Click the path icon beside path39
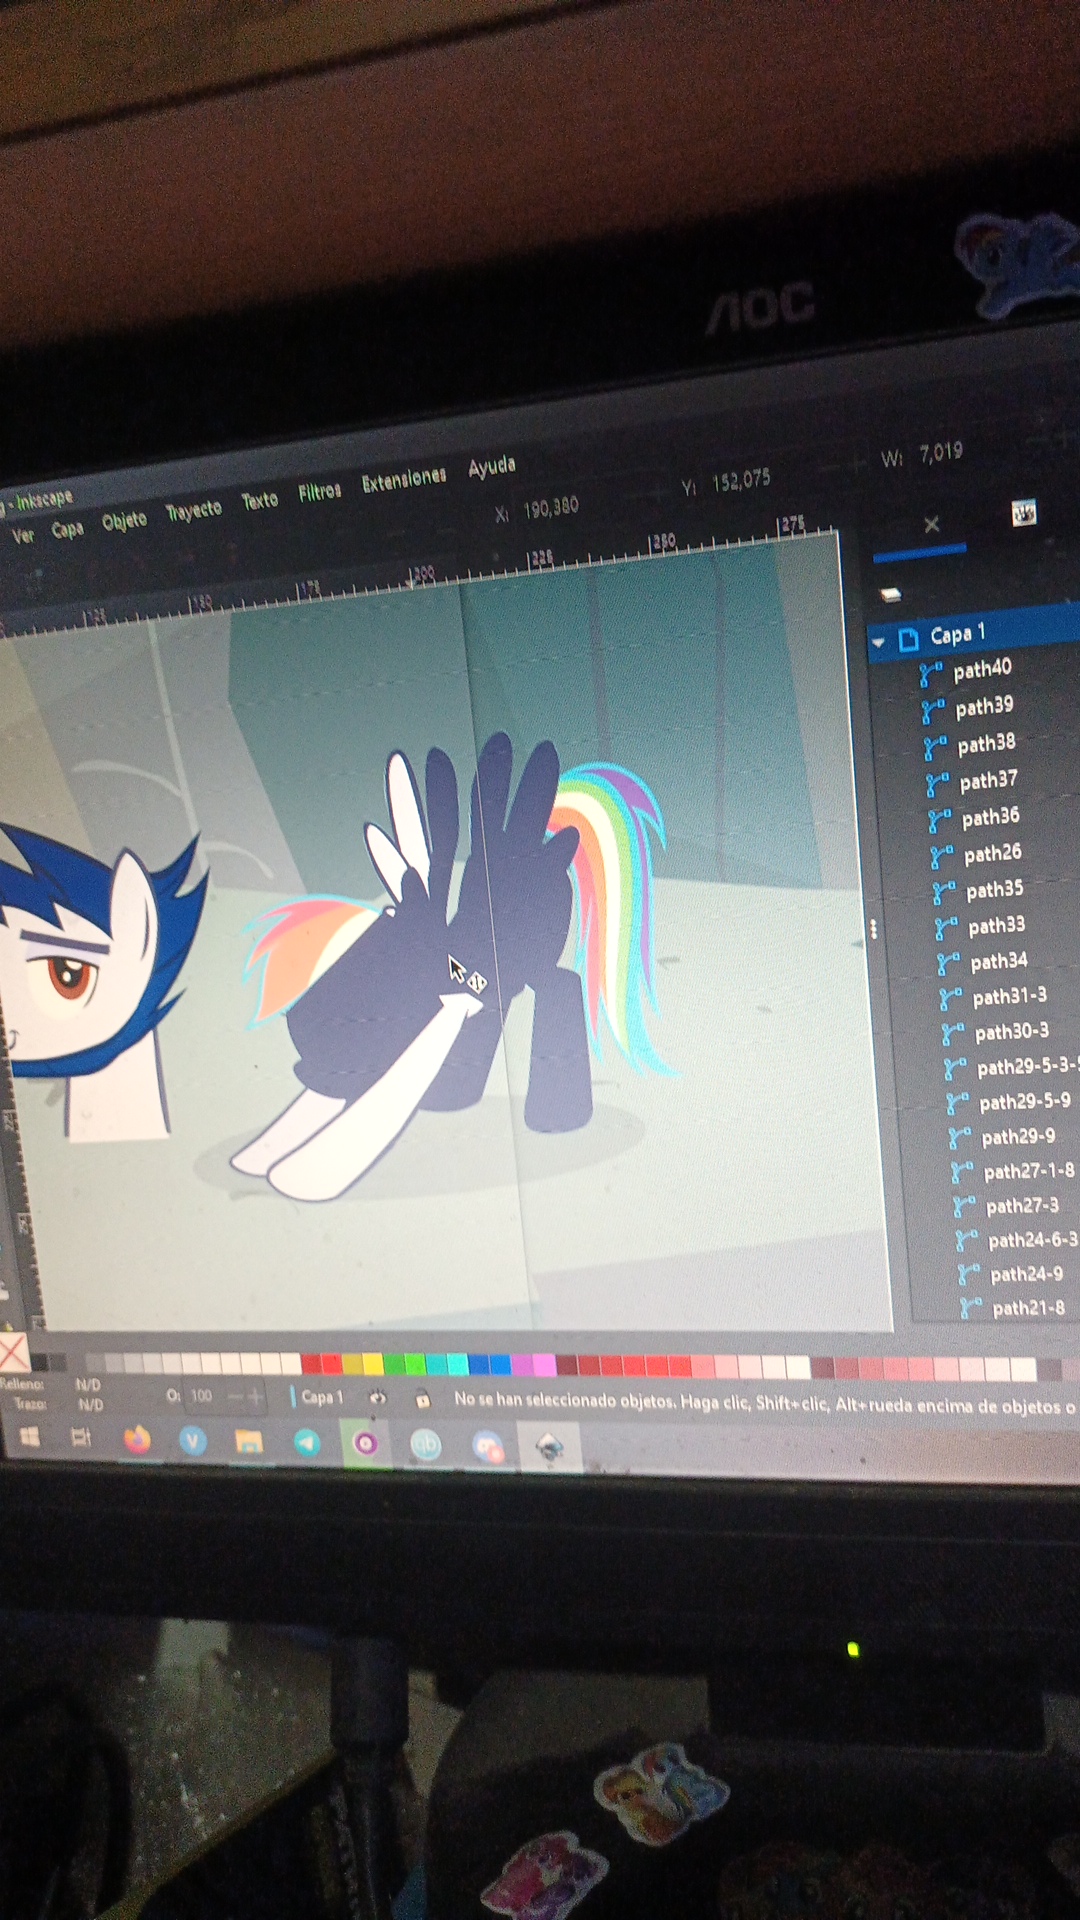The height and width of the screenshot is (1920, 1080). click(x=933, y=711)
